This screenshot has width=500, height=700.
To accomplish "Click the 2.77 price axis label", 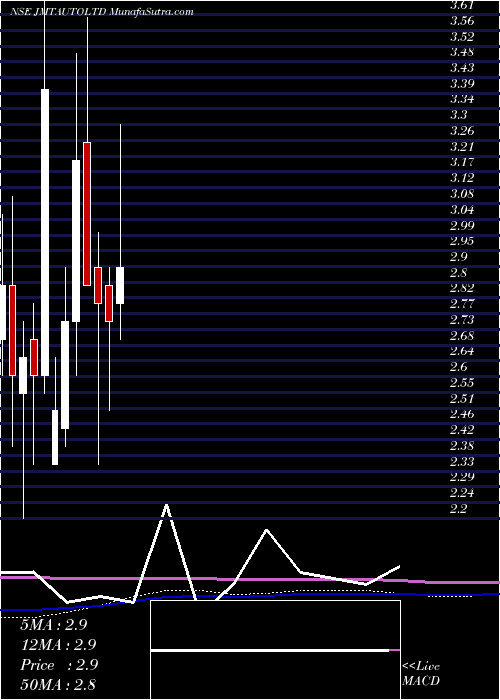I will 462,304.
